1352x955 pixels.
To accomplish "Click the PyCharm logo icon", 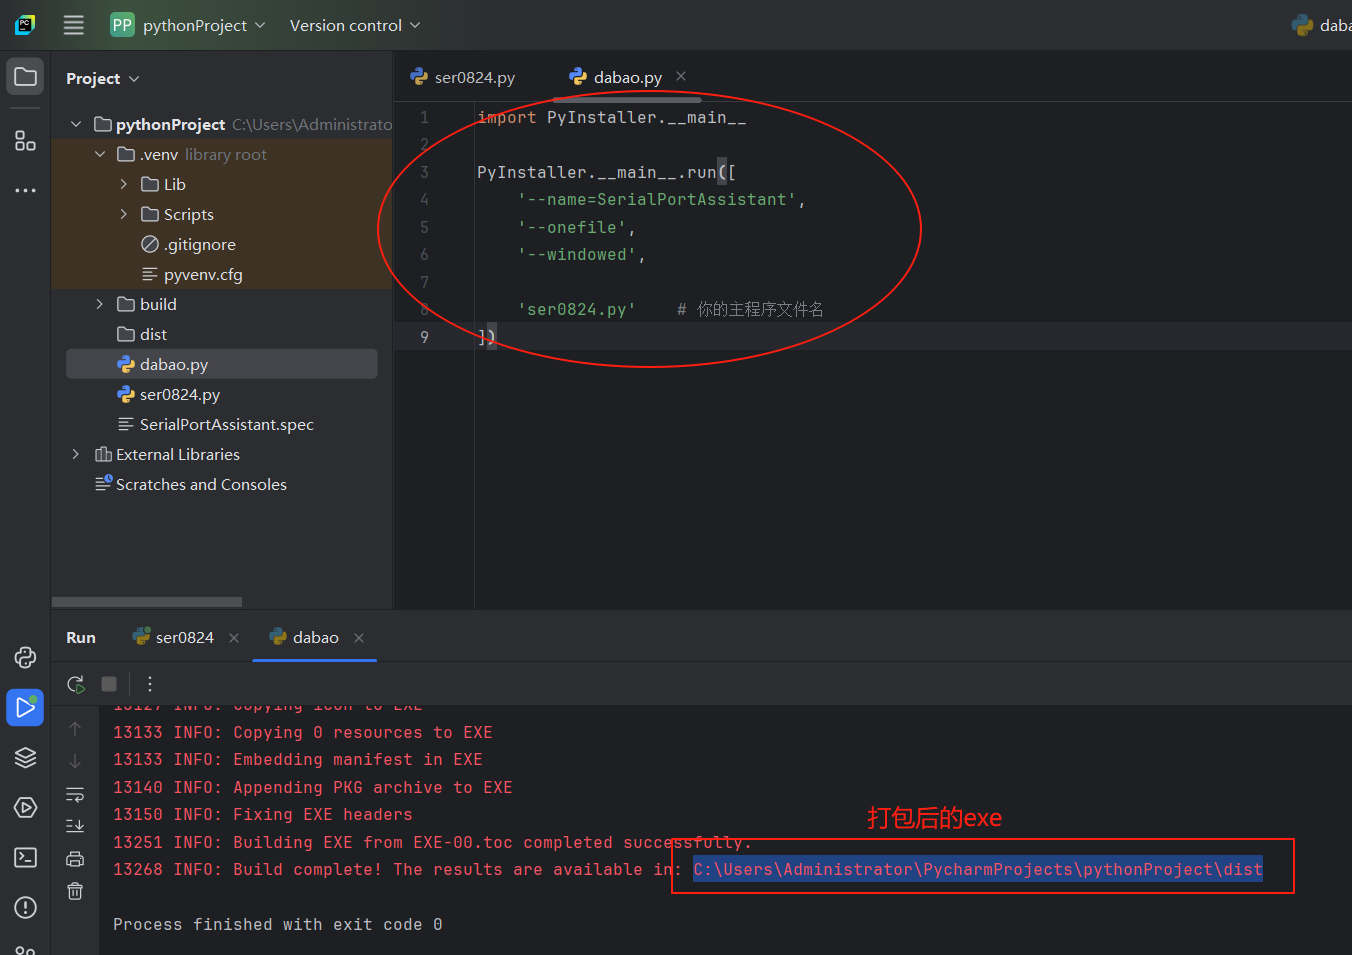I will 25,25.
